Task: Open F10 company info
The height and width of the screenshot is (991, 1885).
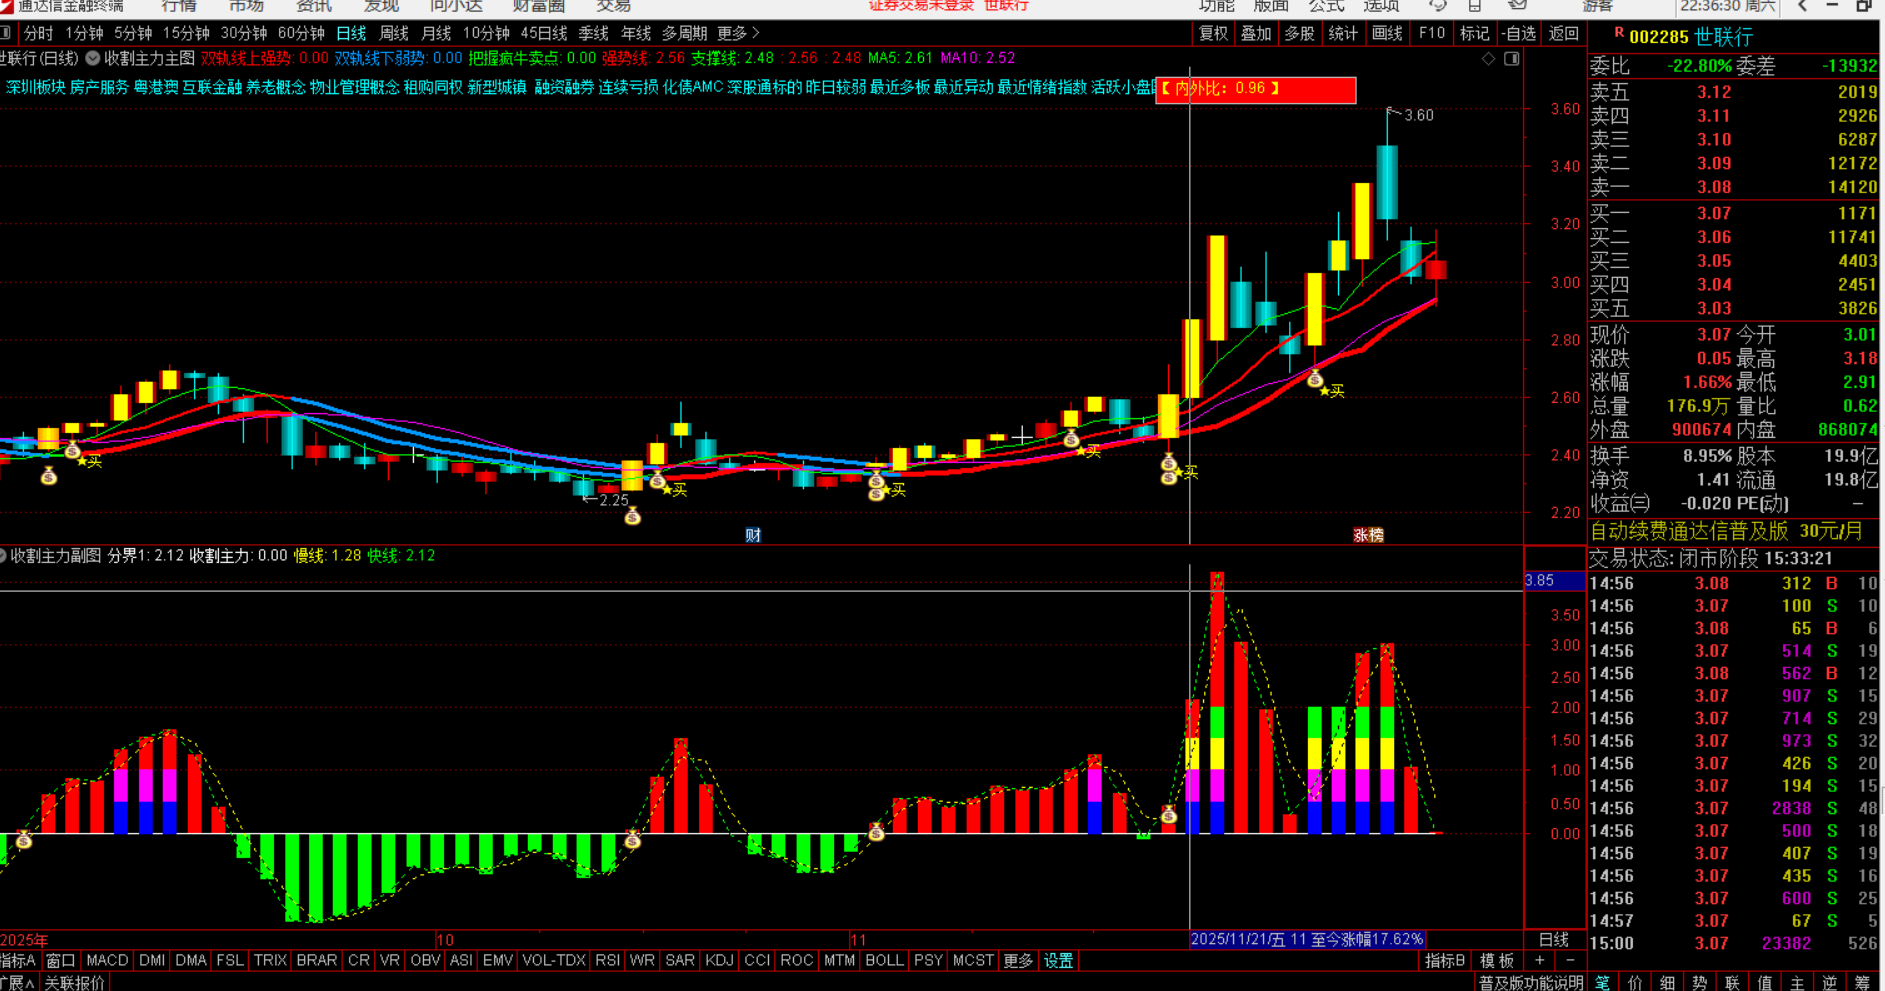Action: 1432,33
